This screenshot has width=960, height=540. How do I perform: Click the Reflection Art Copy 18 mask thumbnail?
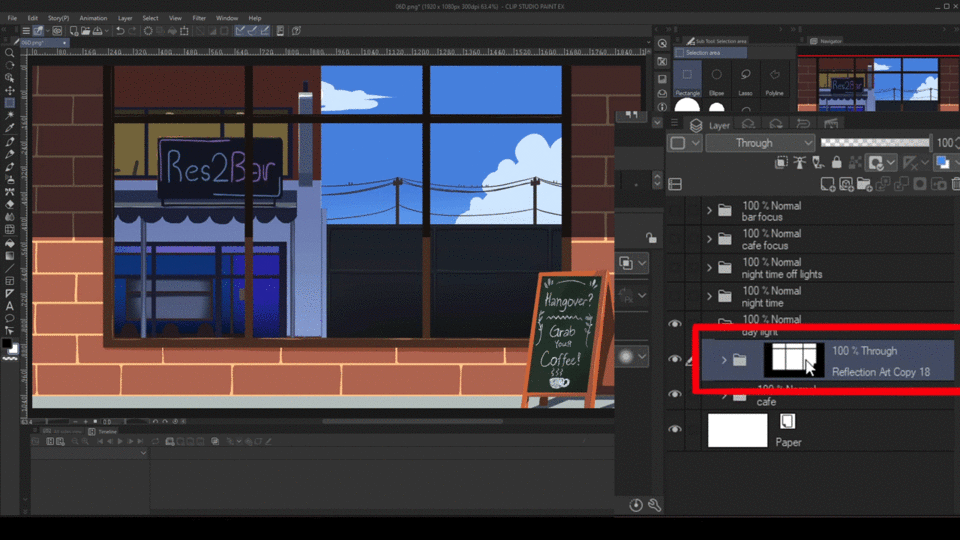[793, 359]
